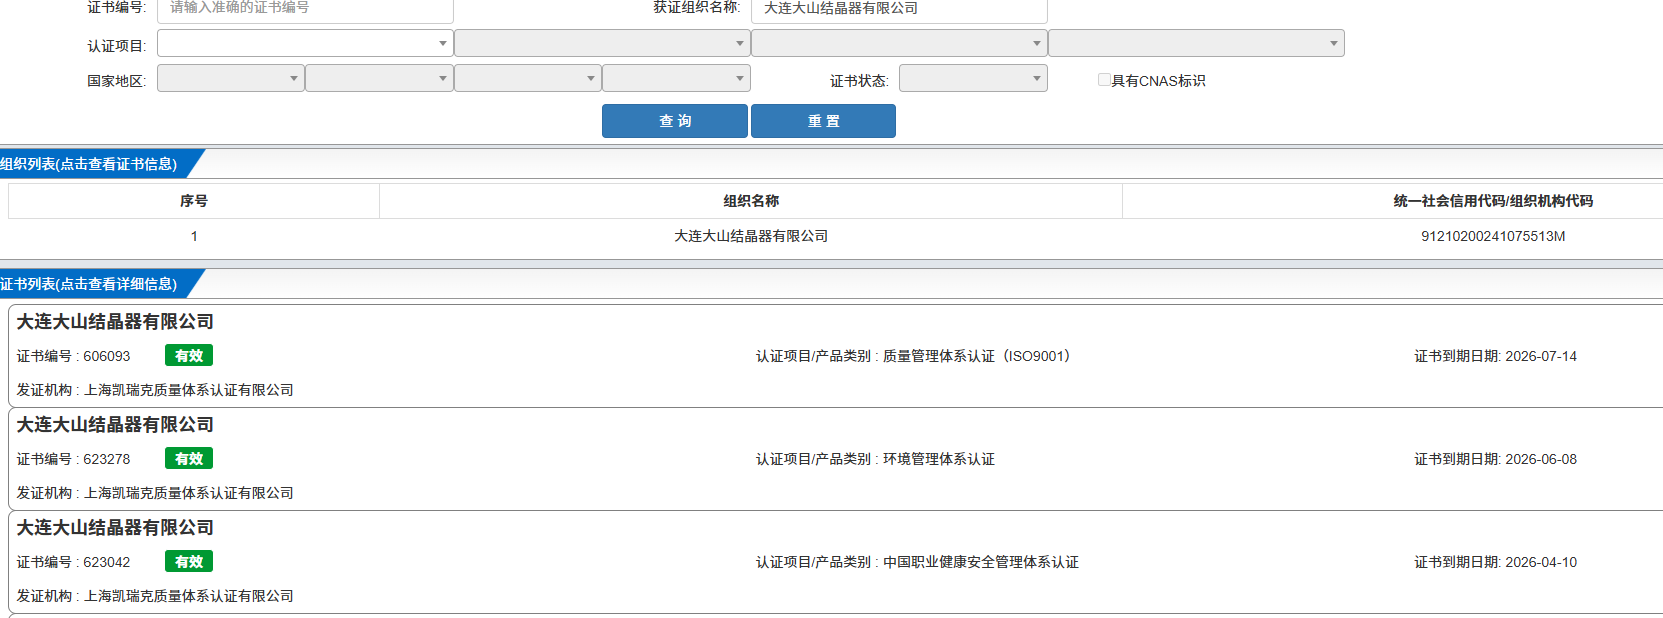
Task: Click the 序号 column header
Action: [x=194, y=201]
